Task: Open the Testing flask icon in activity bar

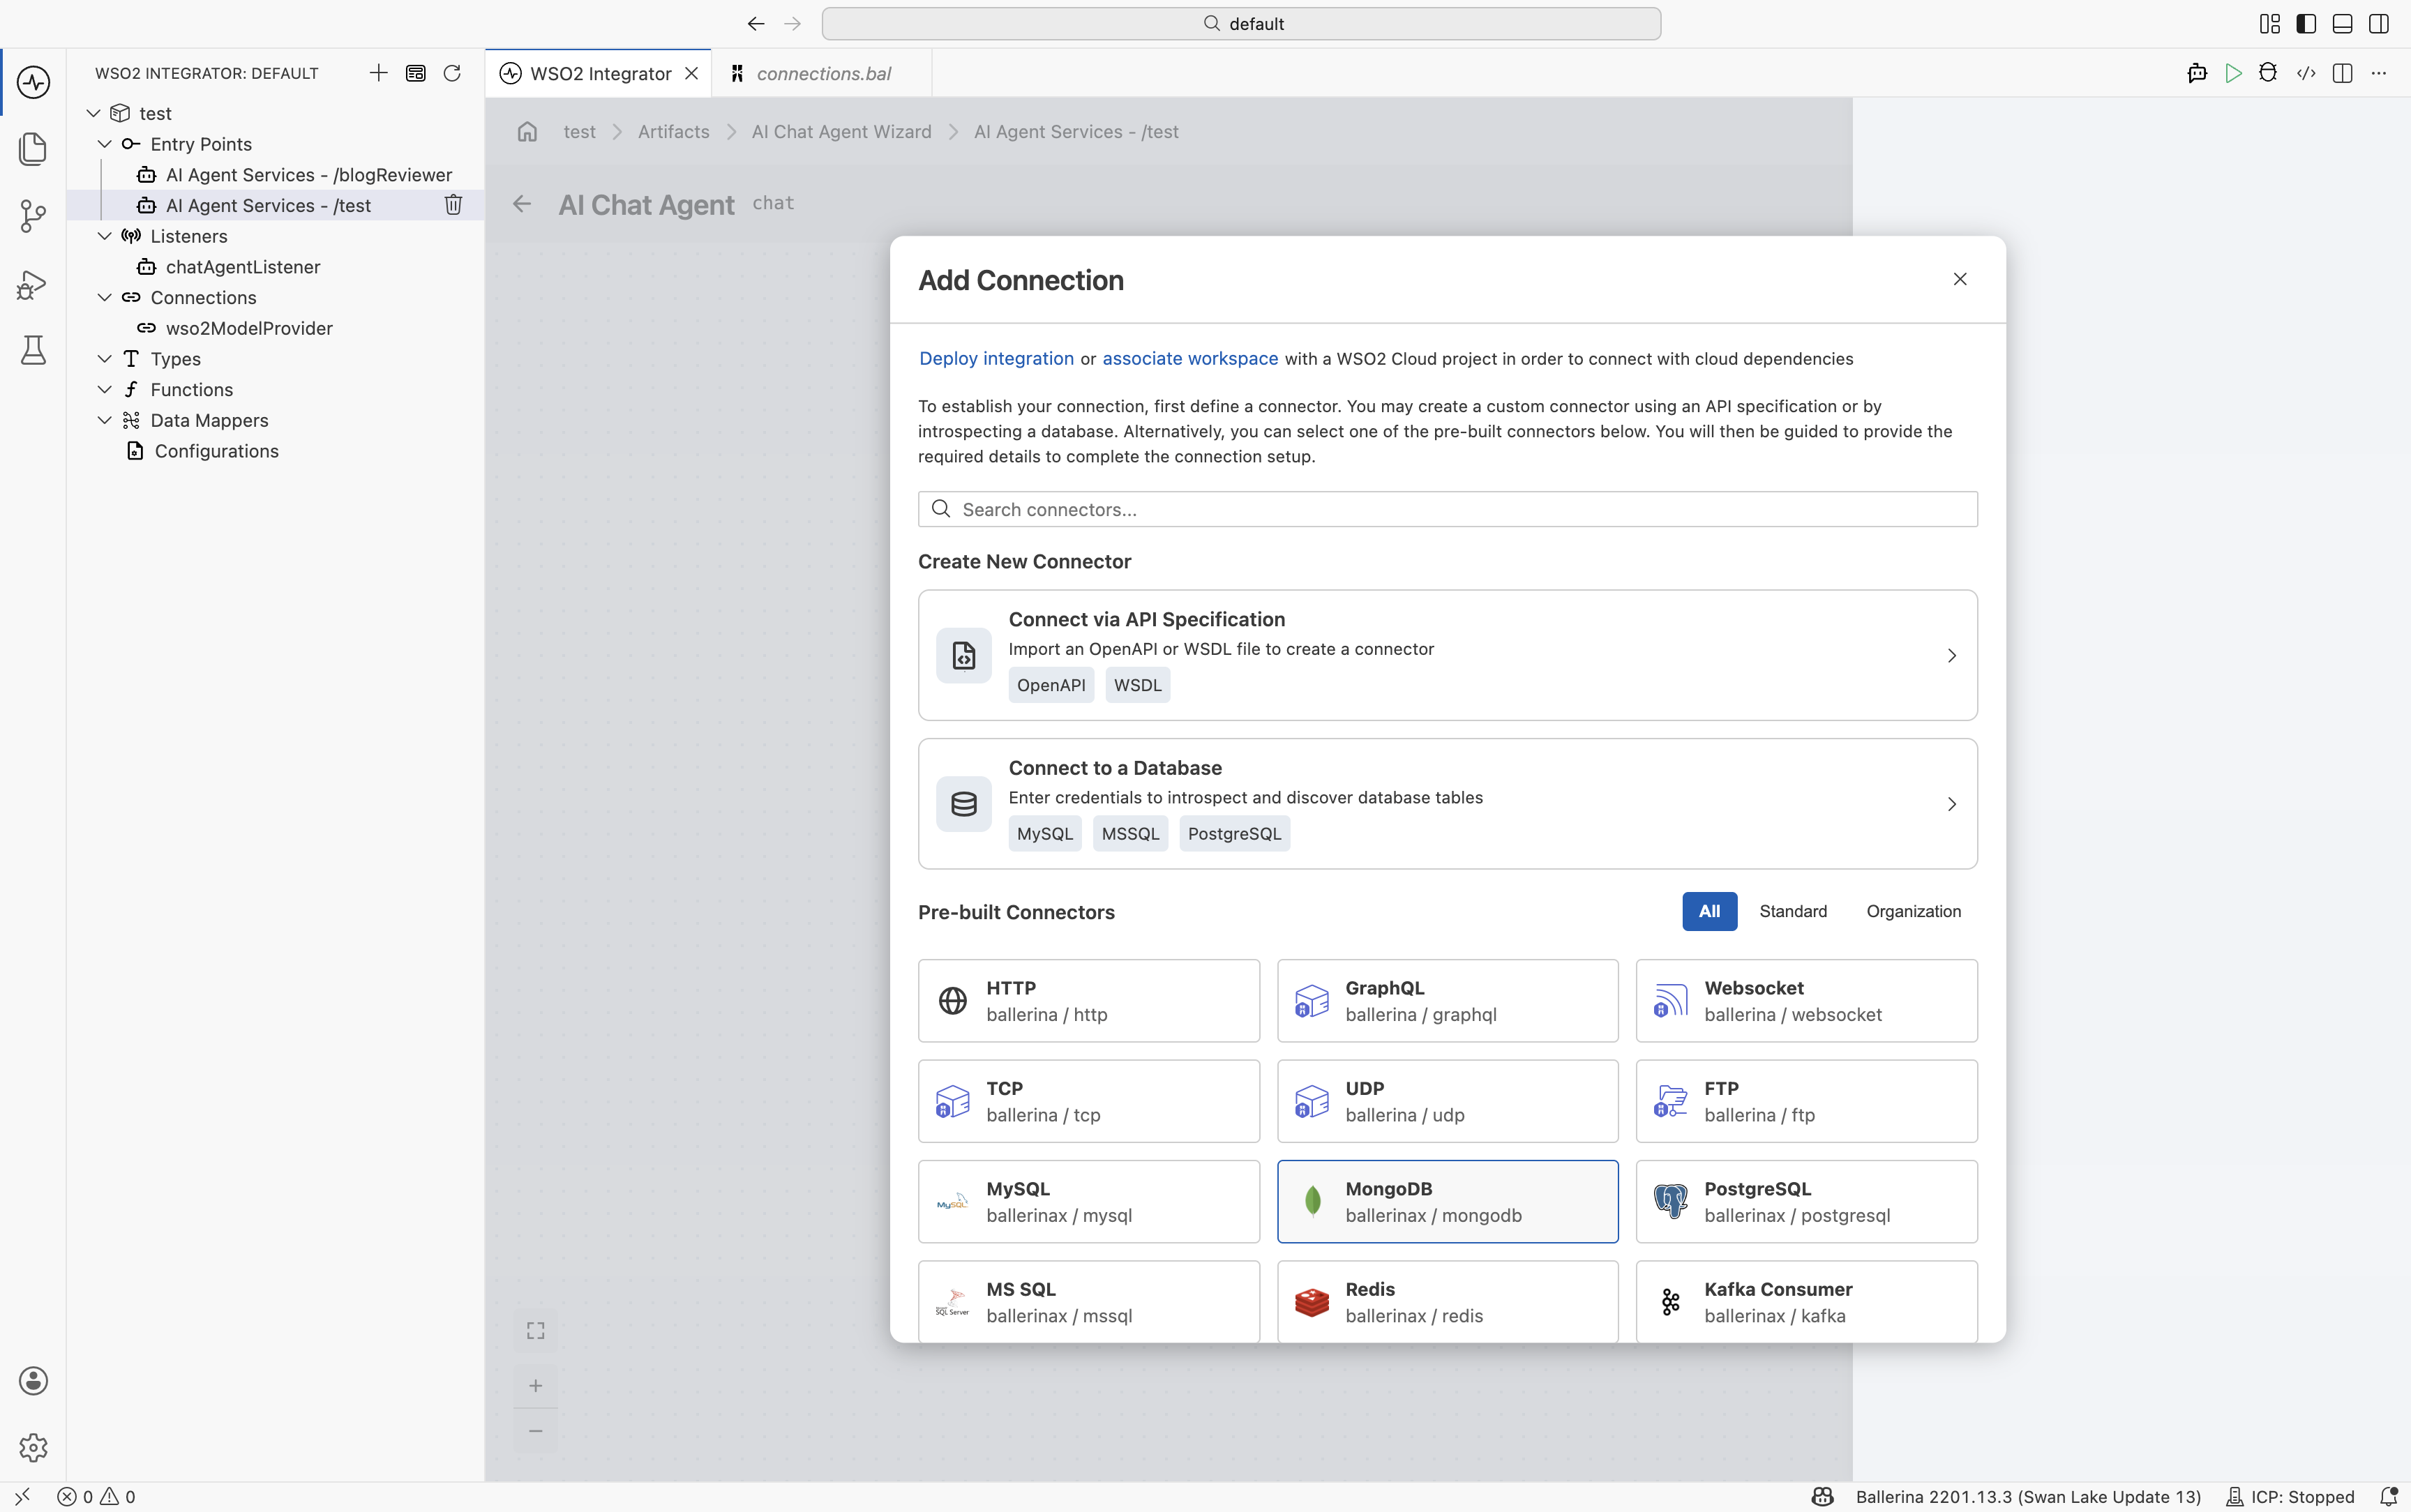Action: pyautogui.click(x=33, y=350)
